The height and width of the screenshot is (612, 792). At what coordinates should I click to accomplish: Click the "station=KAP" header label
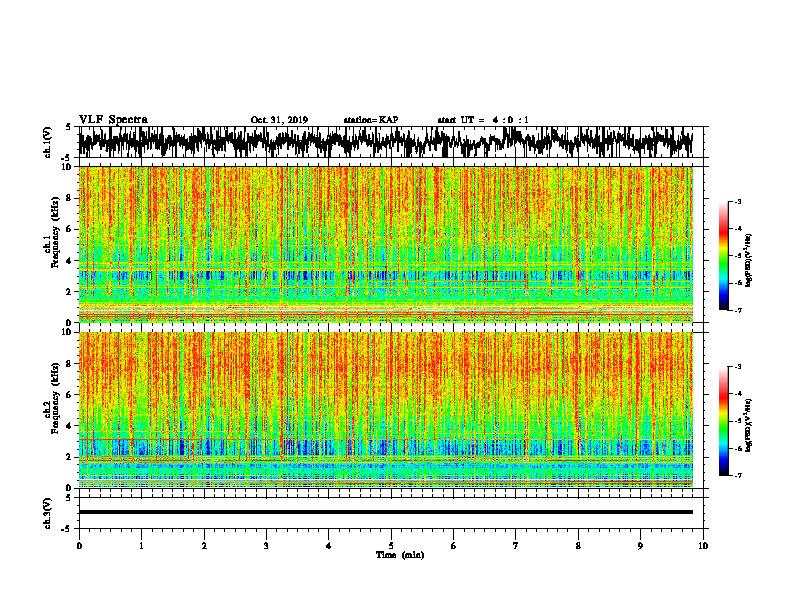371,120
